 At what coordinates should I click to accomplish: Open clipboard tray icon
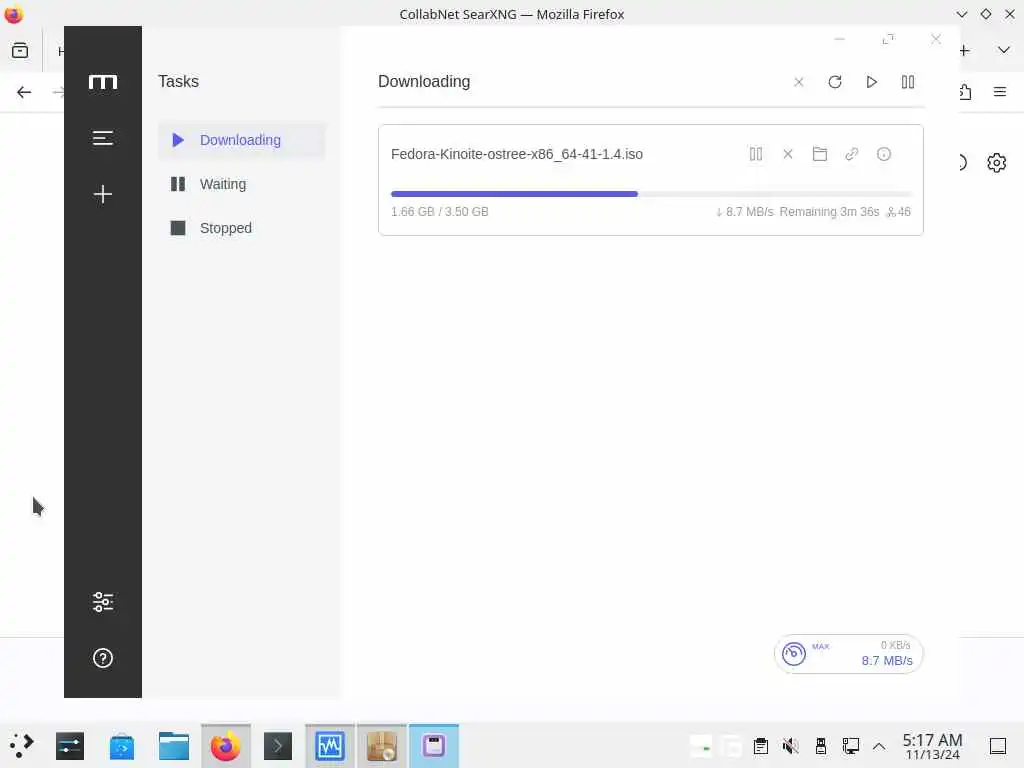[760, 746]
